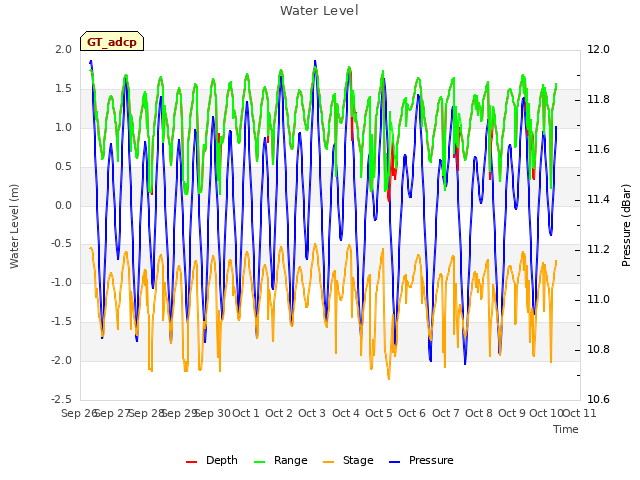Toggle the Stage legend entry
The height and width of the screenshot is (480, 640).
pos(348,460)
